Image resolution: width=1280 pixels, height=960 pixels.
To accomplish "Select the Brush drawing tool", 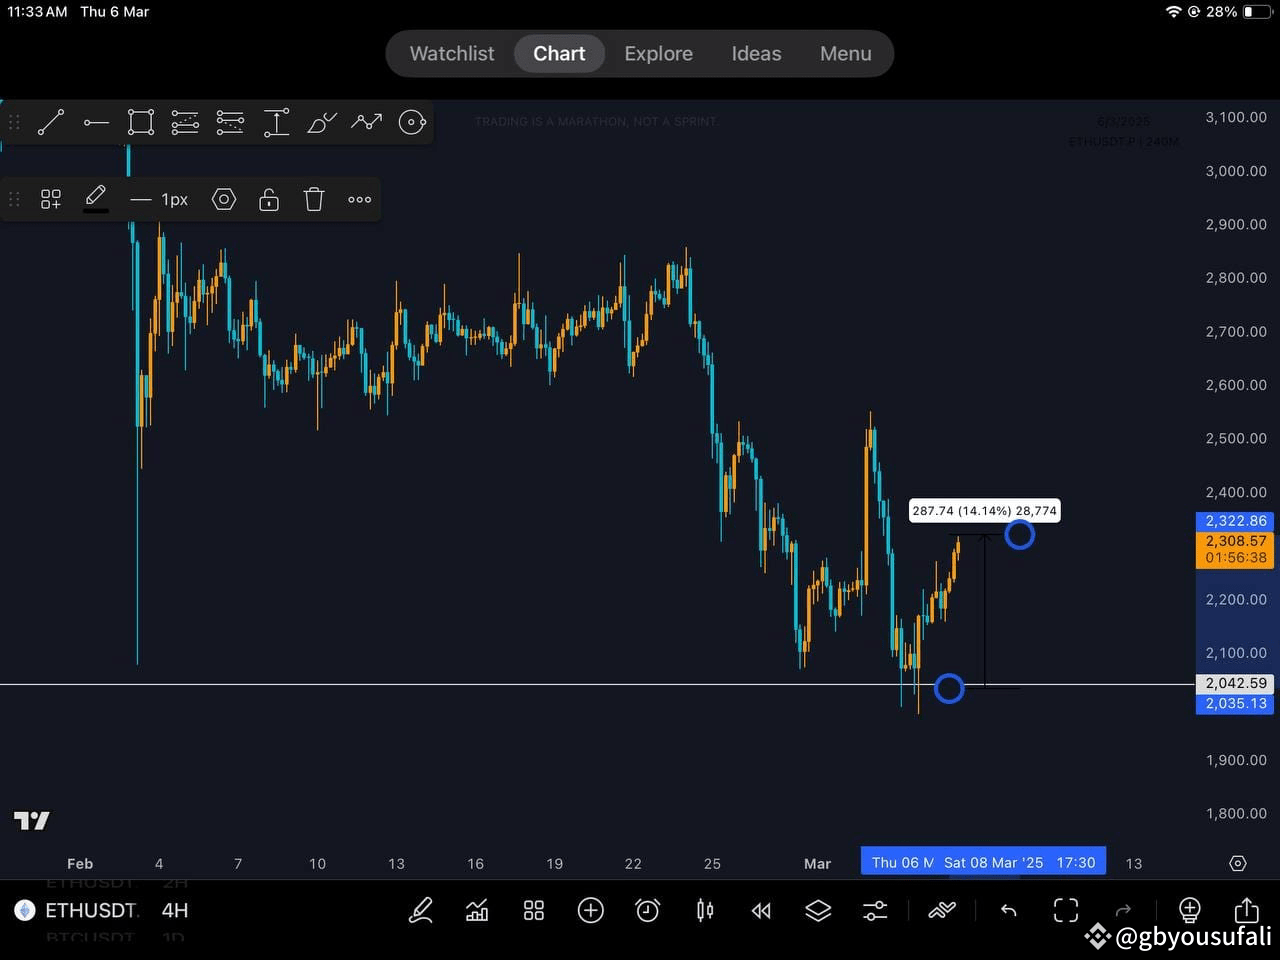I will 321,122.
